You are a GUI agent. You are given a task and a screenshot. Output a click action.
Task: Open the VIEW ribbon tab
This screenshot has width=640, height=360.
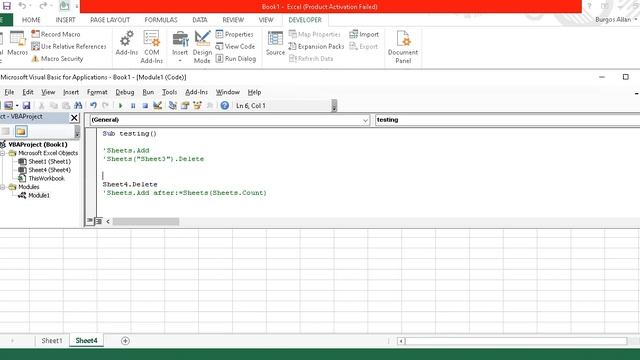point(266,20)
